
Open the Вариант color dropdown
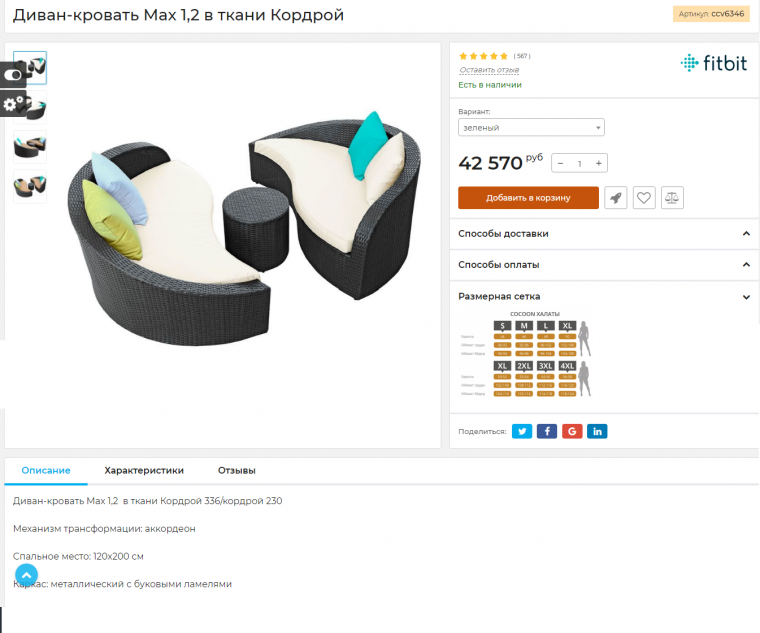(x=531, y=127)
